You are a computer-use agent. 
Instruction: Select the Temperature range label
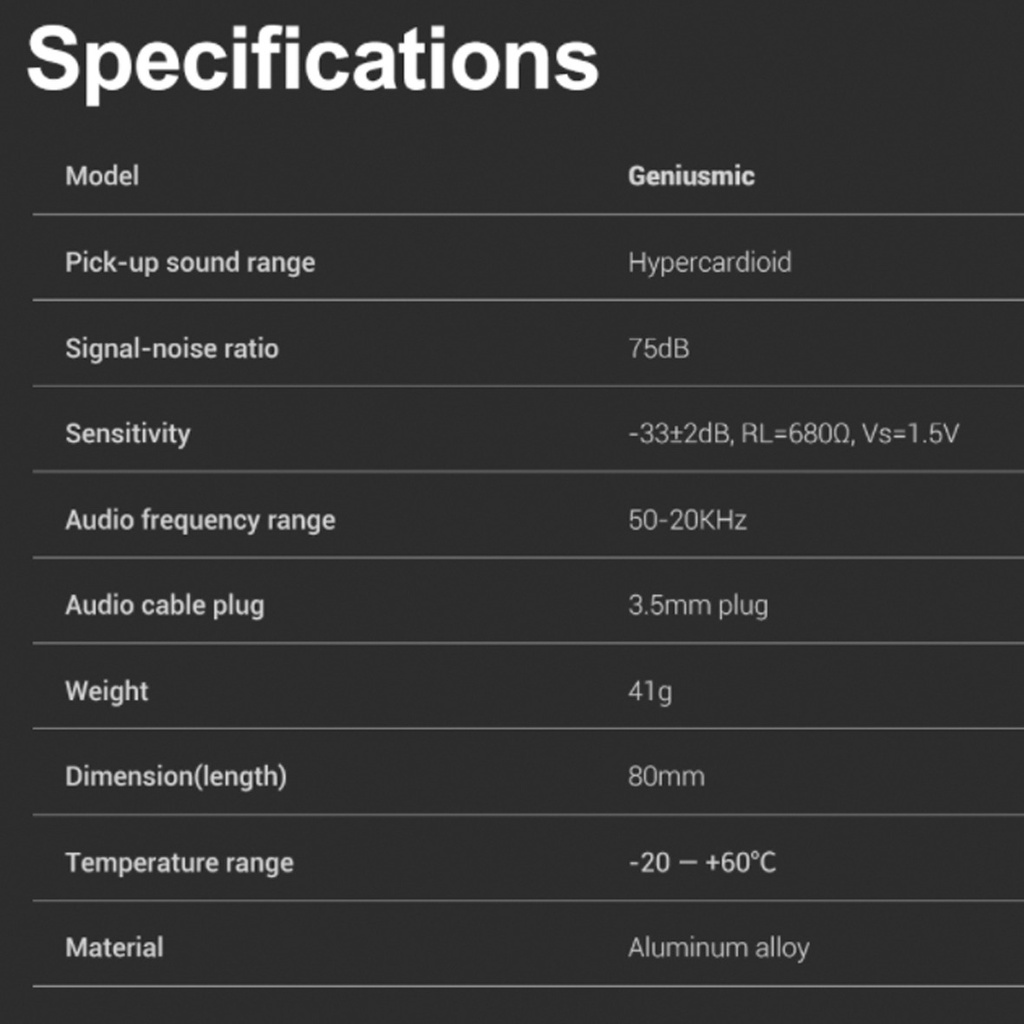click(x=180, y=863)
